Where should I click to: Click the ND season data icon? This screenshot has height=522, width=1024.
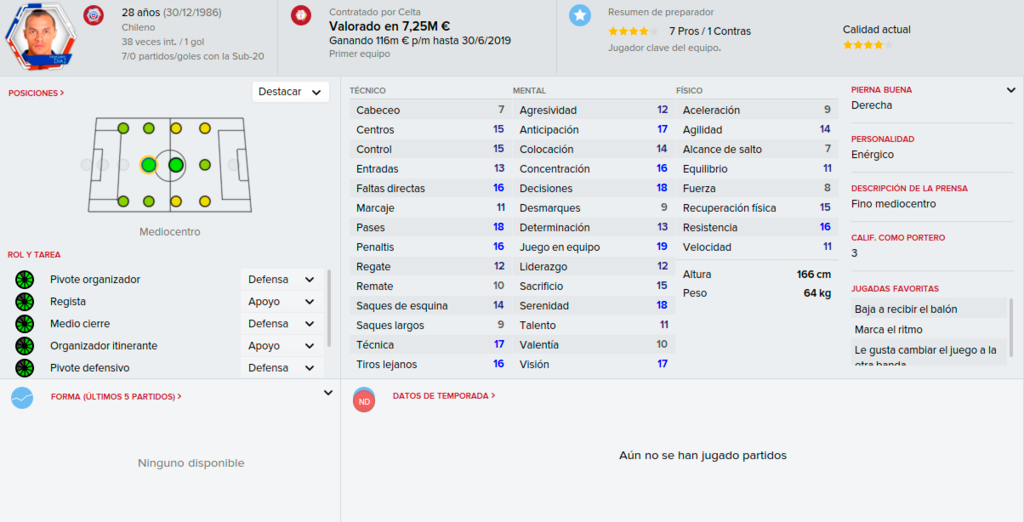pyautogui.click(x=364, y=400)
